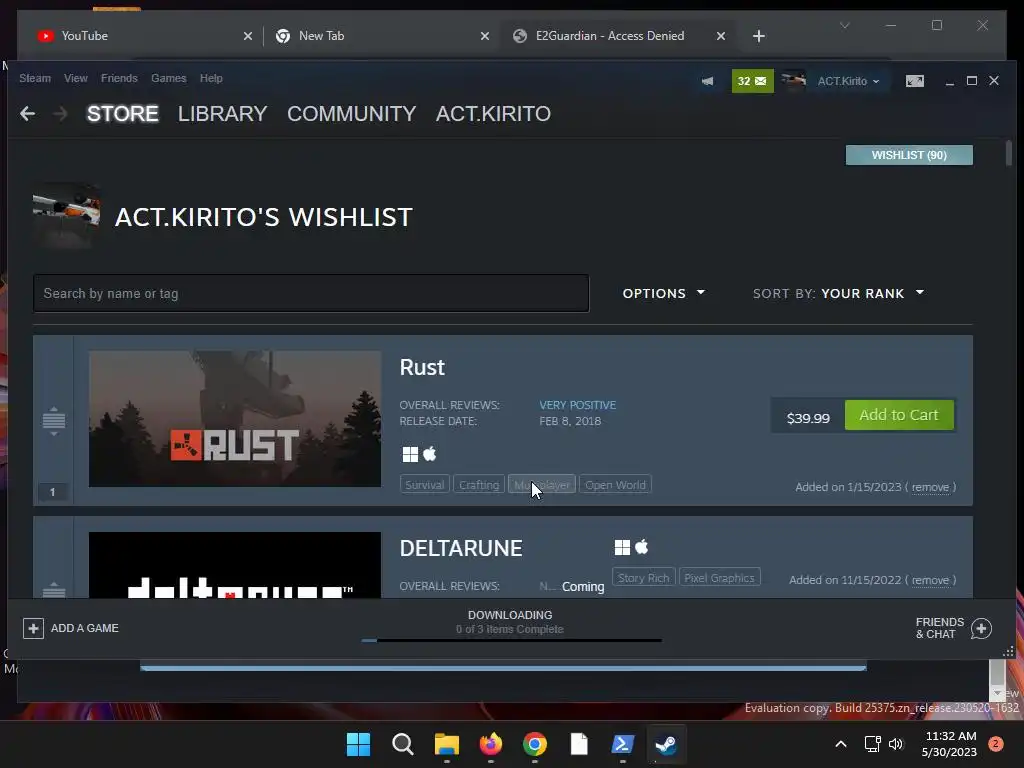Click the Mac platform icon for DELTARUNE

642,547
